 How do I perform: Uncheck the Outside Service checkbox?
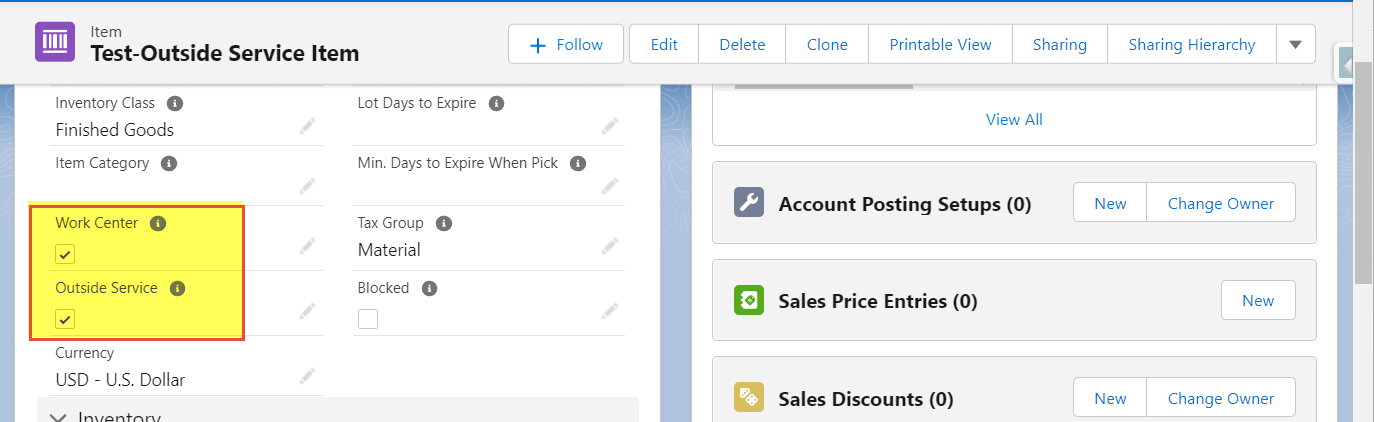pyautogui.click(x=65, y=319)
